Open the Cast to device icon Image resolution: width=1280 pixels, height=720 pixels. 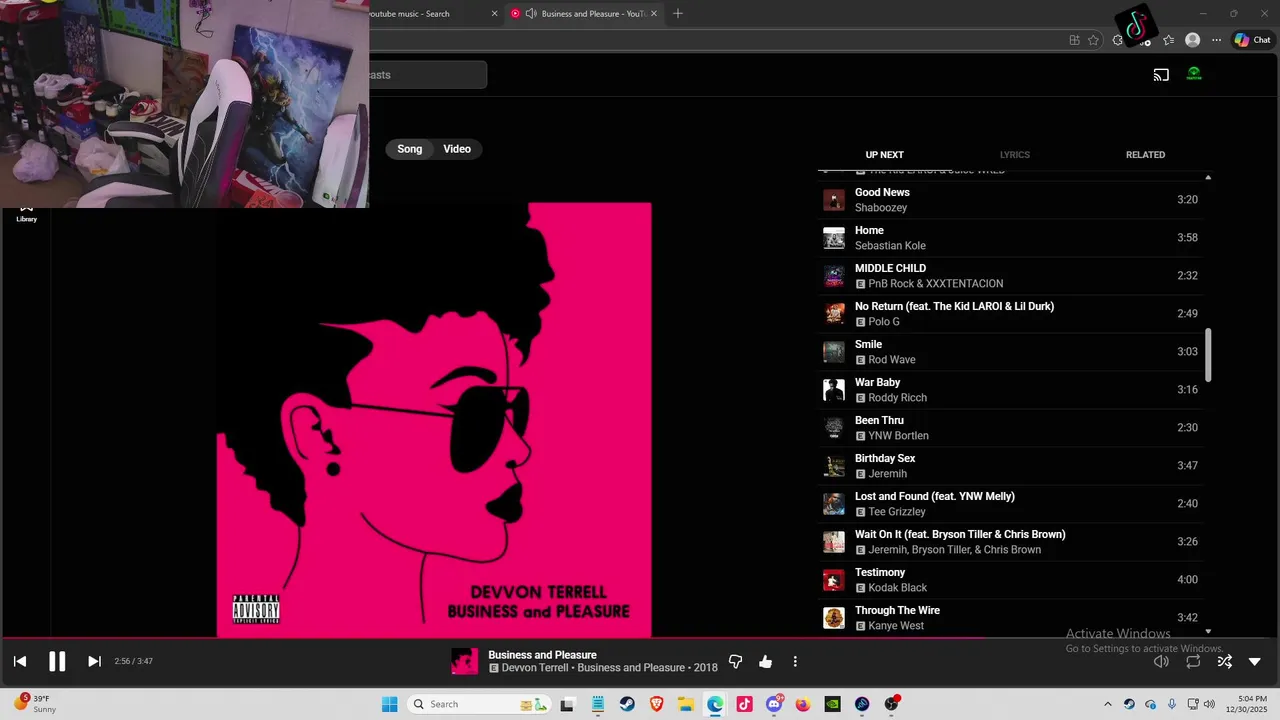(1161, 74)
